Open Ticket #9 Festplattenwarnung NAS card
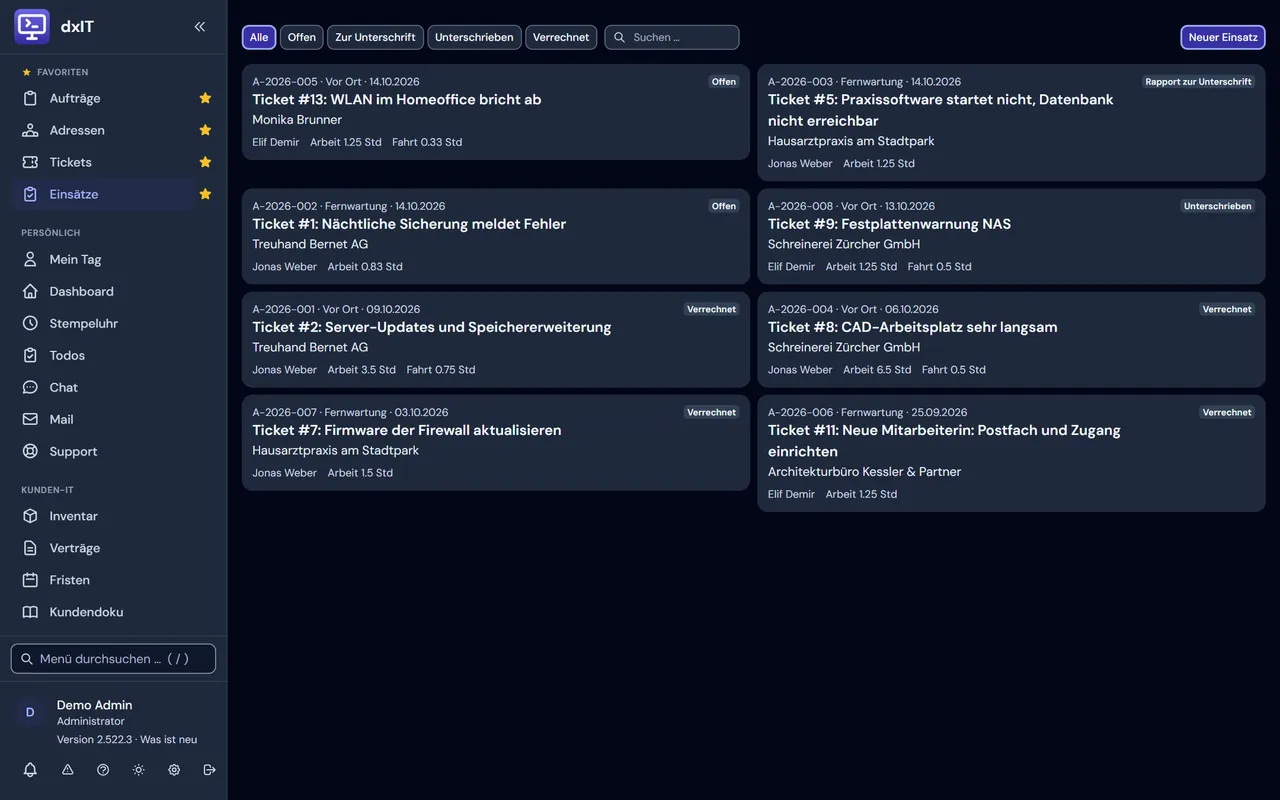The image size is (1280, 800). pos(1011,236)
